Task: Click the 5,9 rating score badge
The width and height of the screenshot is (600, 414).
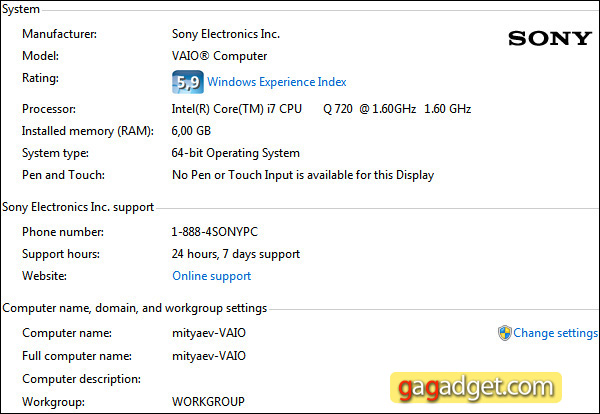Action: (188, 82)
